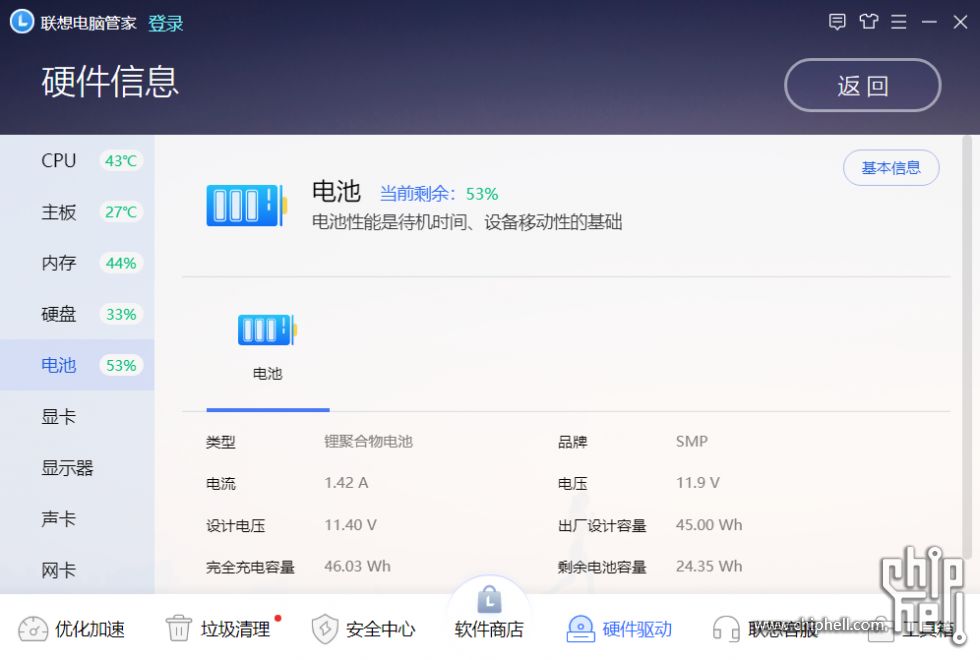
Task: Open the hamburger main menu
Action: [x=899, y=22]
